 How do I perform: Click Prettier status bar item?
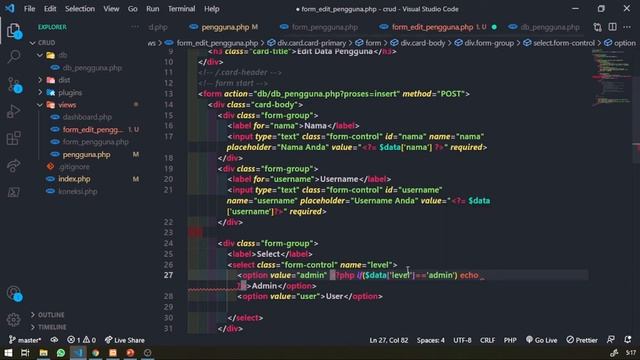[582, 340]
